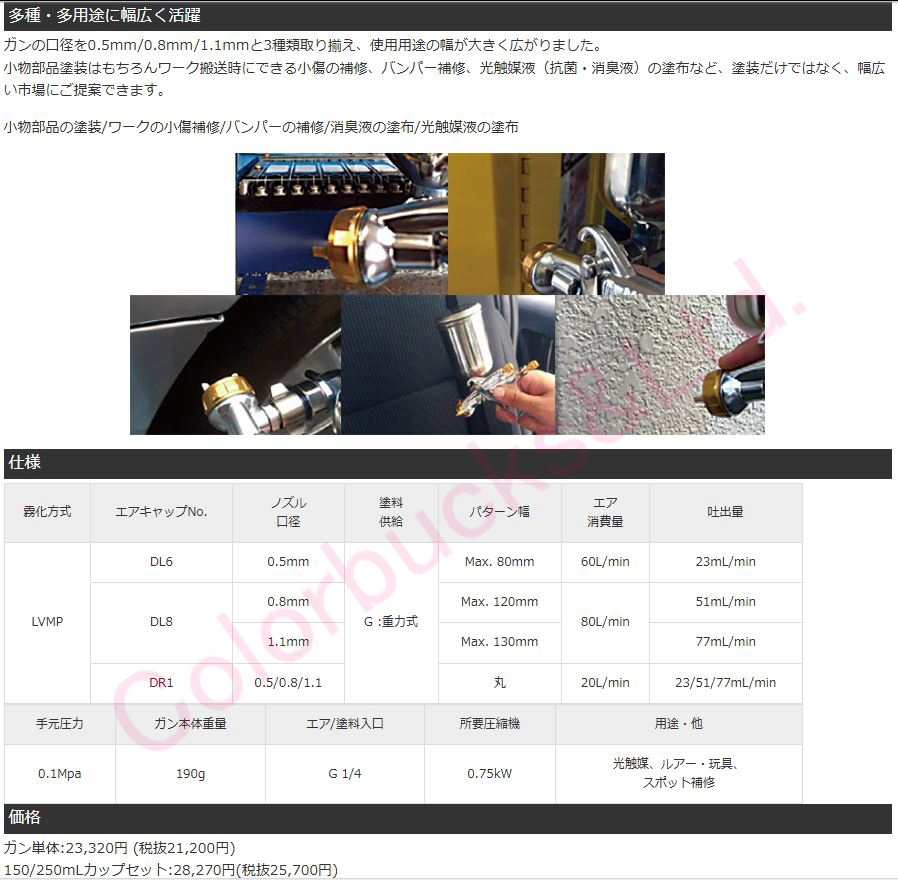Click the 0.5mm nozzle cell
Screen dimensions: 898x880
click(288, 562)
